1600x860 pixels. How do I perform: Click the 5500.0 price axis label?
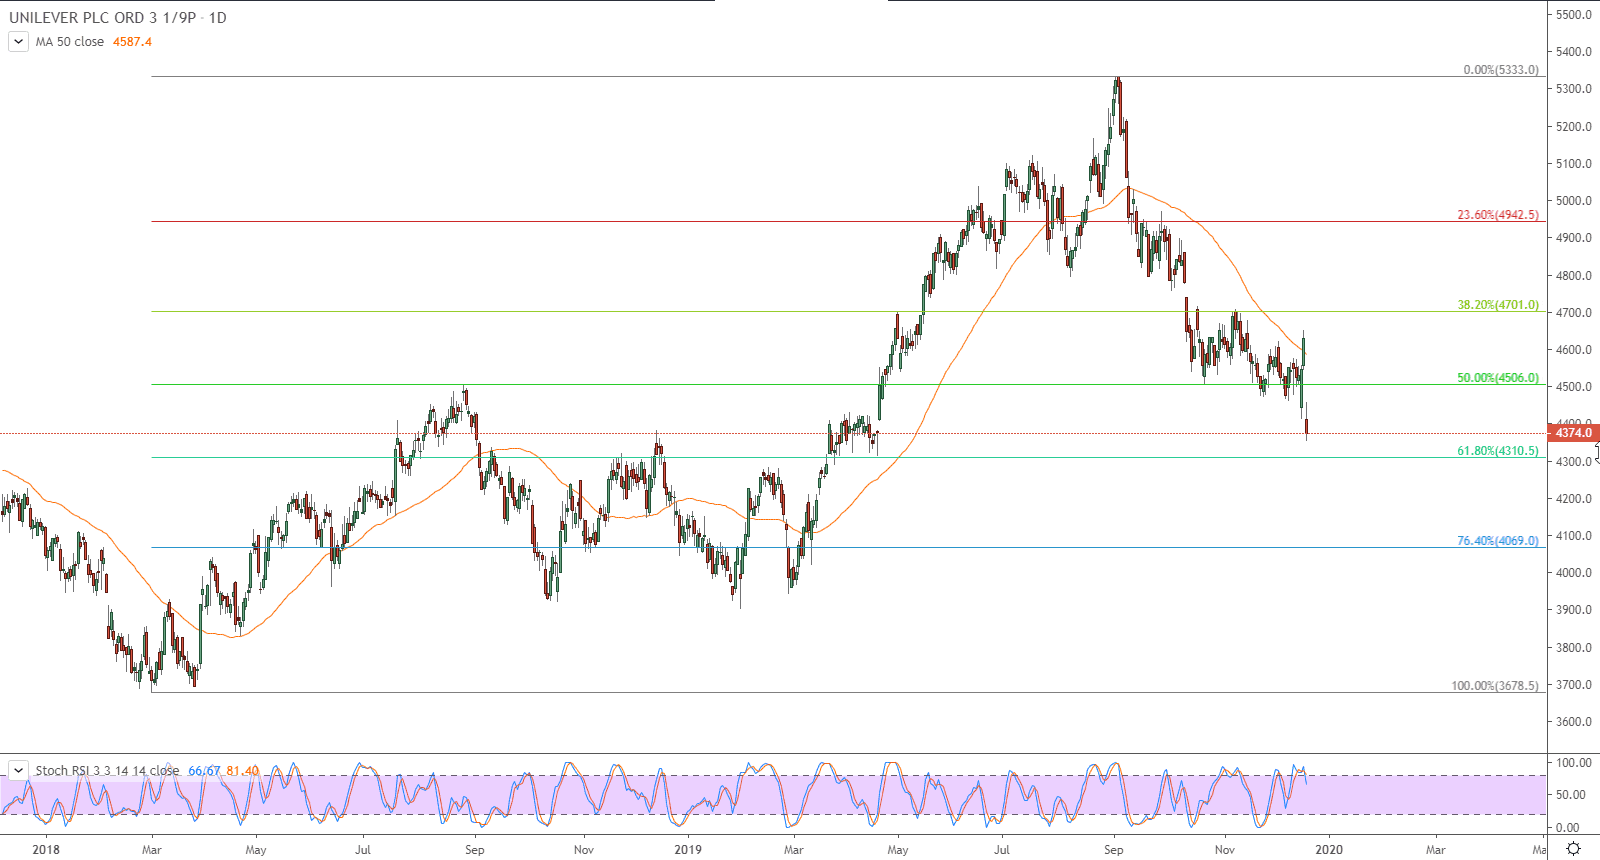pos(1573,15)
